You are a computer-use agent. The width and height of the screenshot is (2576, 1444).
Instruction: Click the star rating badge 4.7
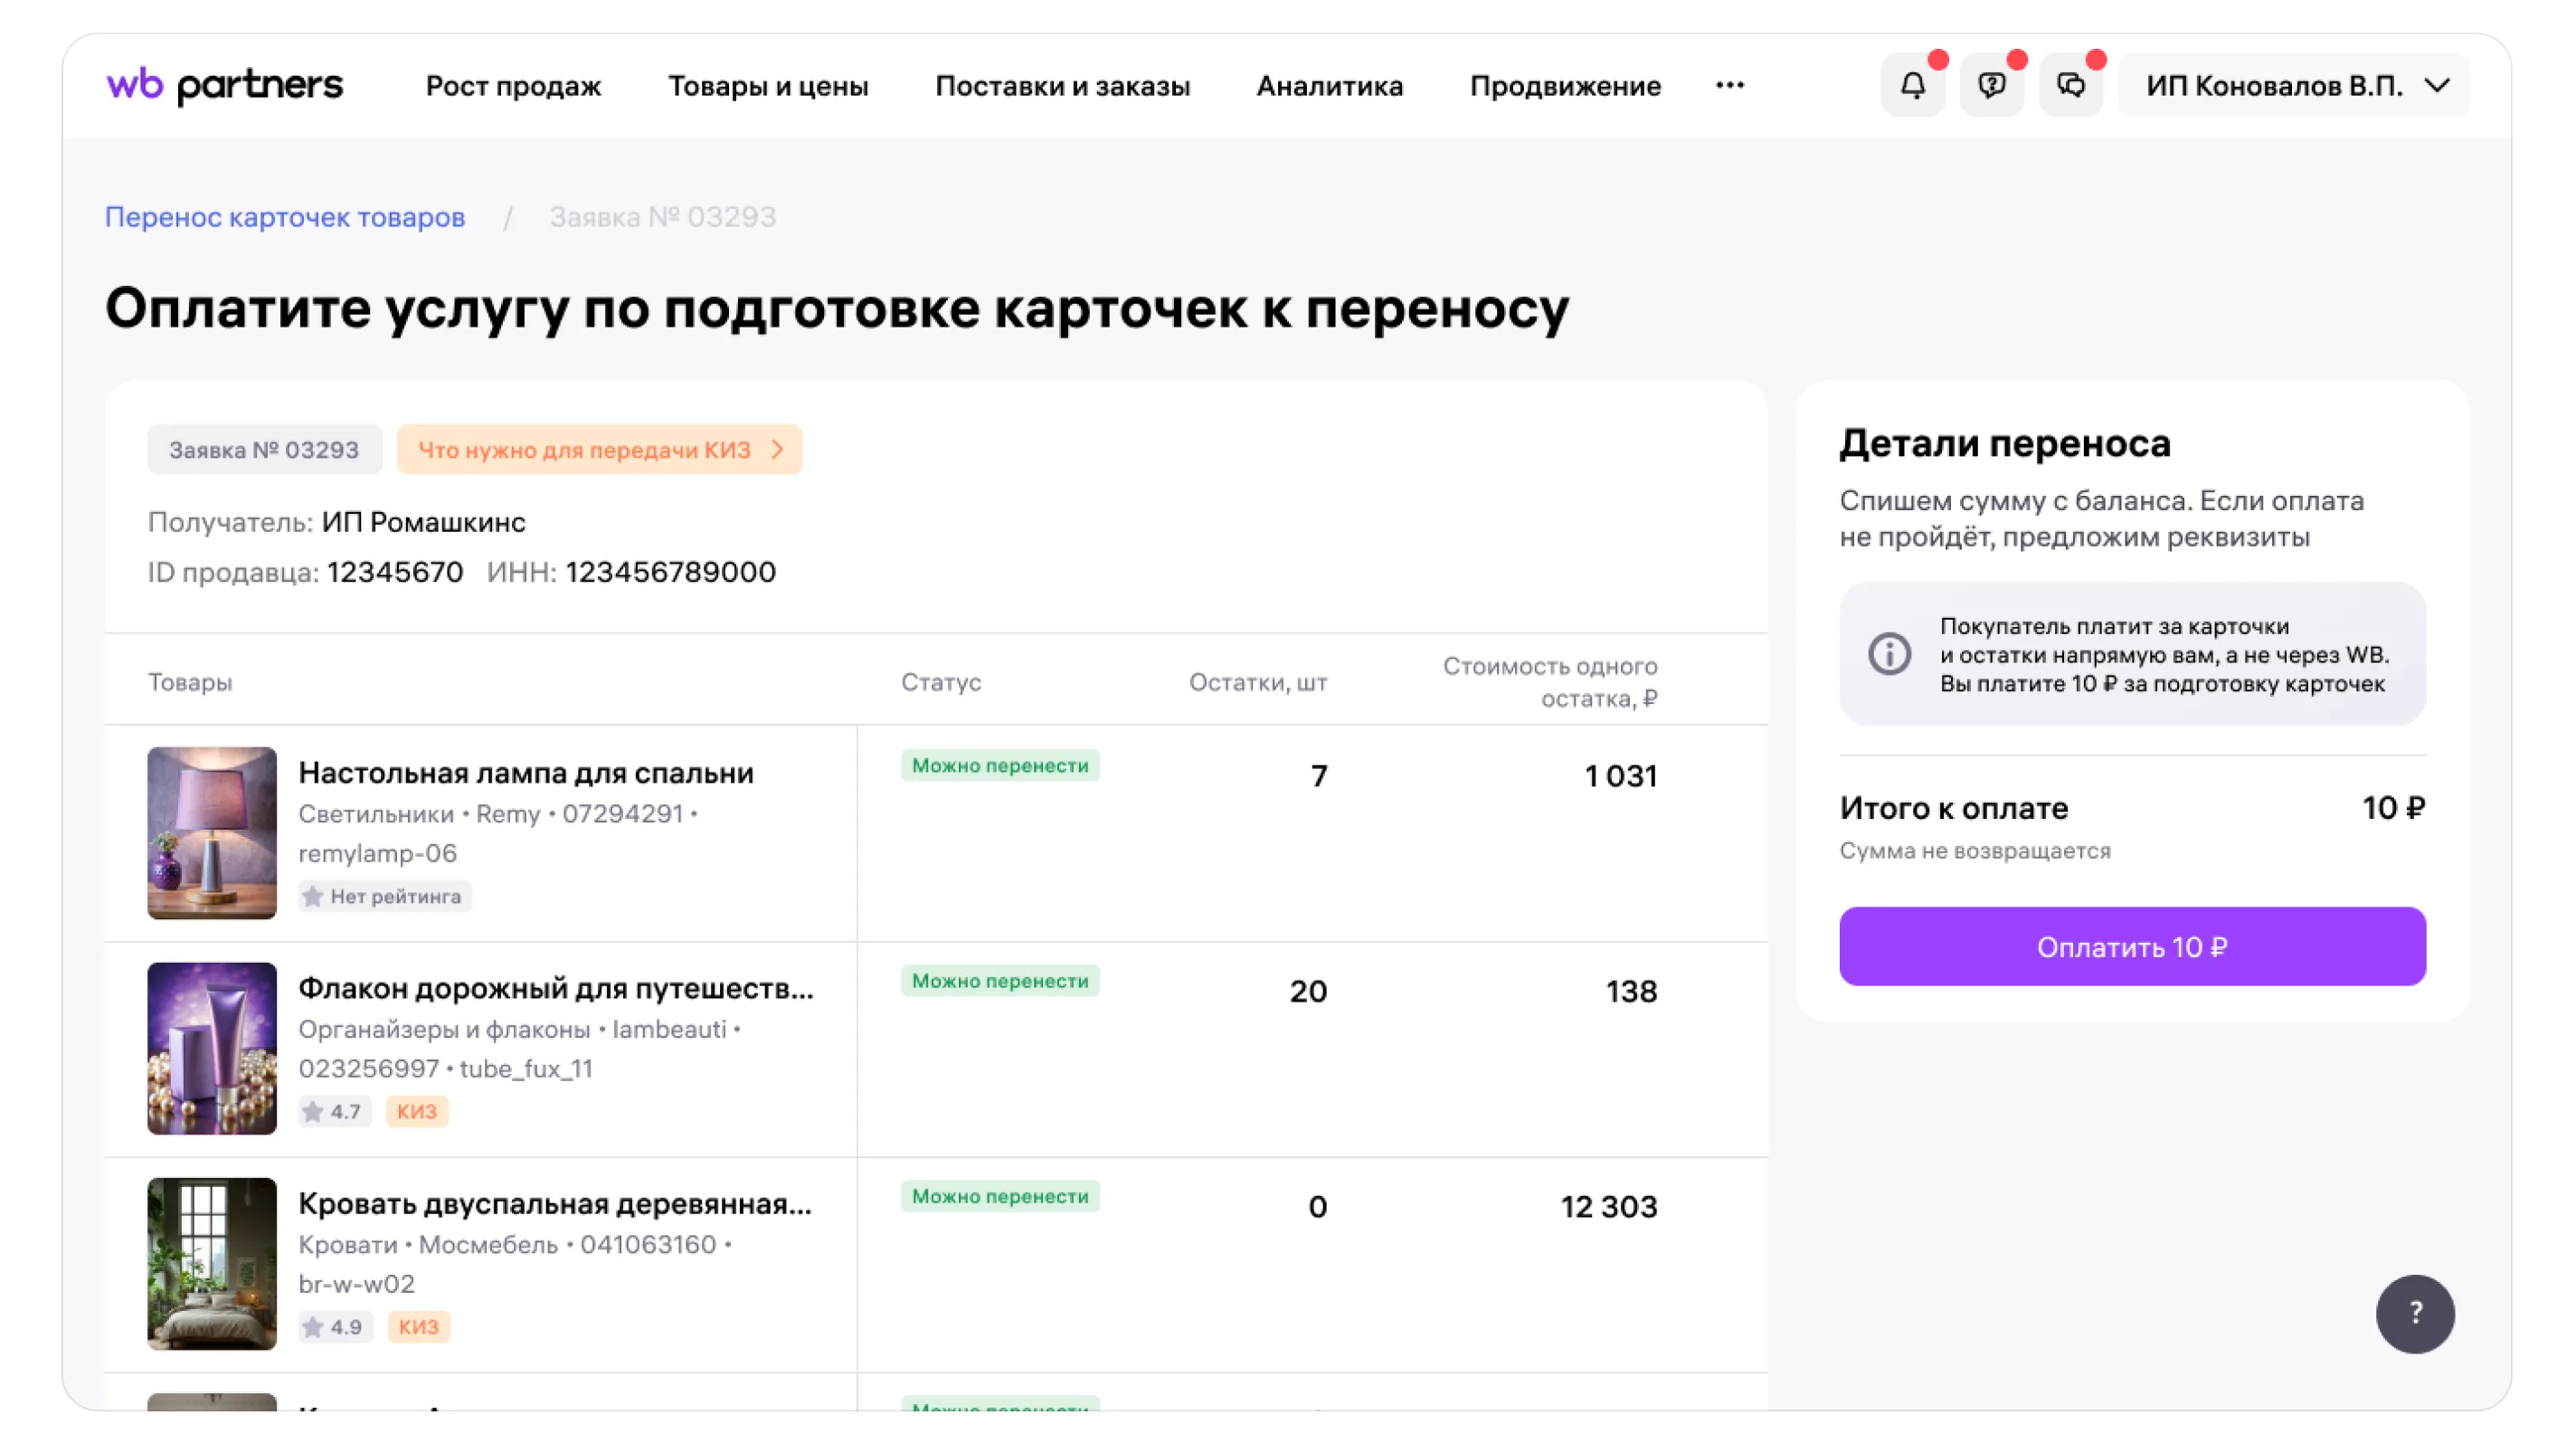[334, 1111]
